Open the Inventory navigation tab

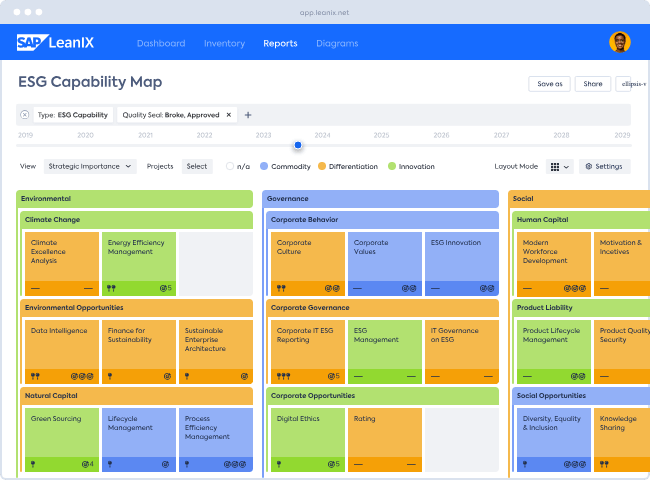[x=224, y=43]
